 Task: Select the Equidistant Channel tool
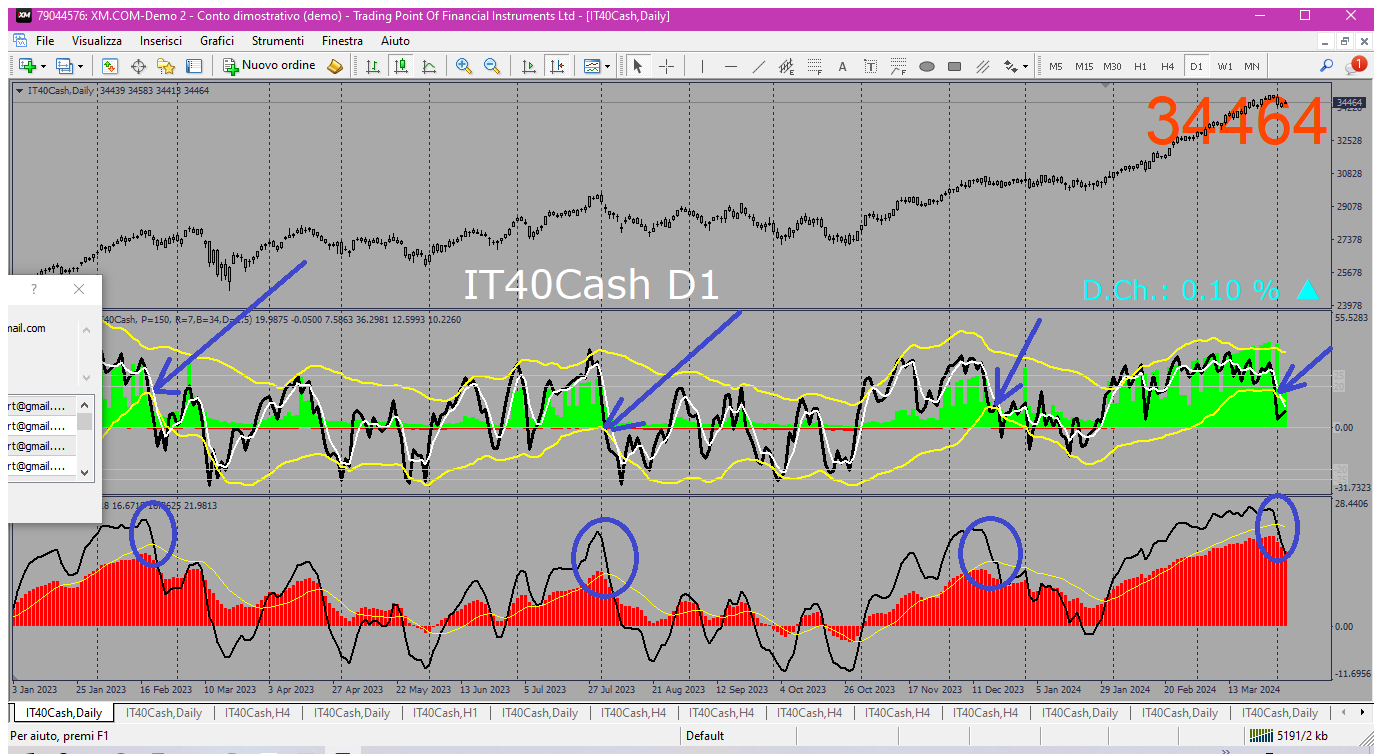(787, 66)
